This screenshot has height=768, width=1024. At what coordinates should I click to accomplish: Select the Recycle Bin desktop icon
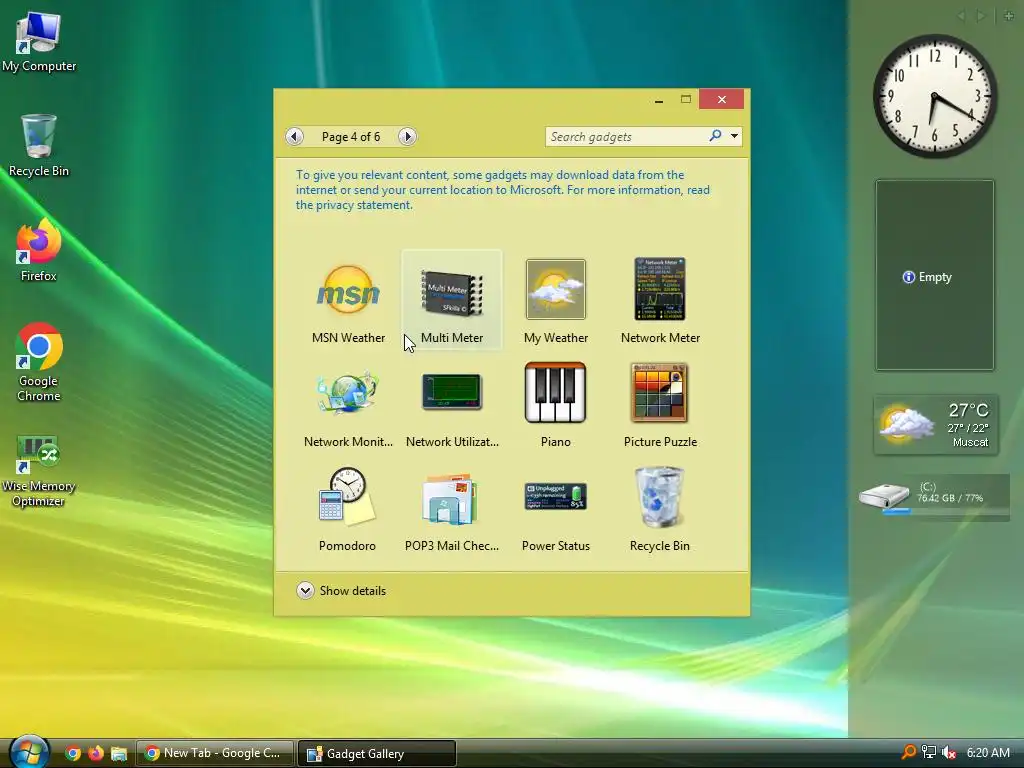[x=39, y=145]
